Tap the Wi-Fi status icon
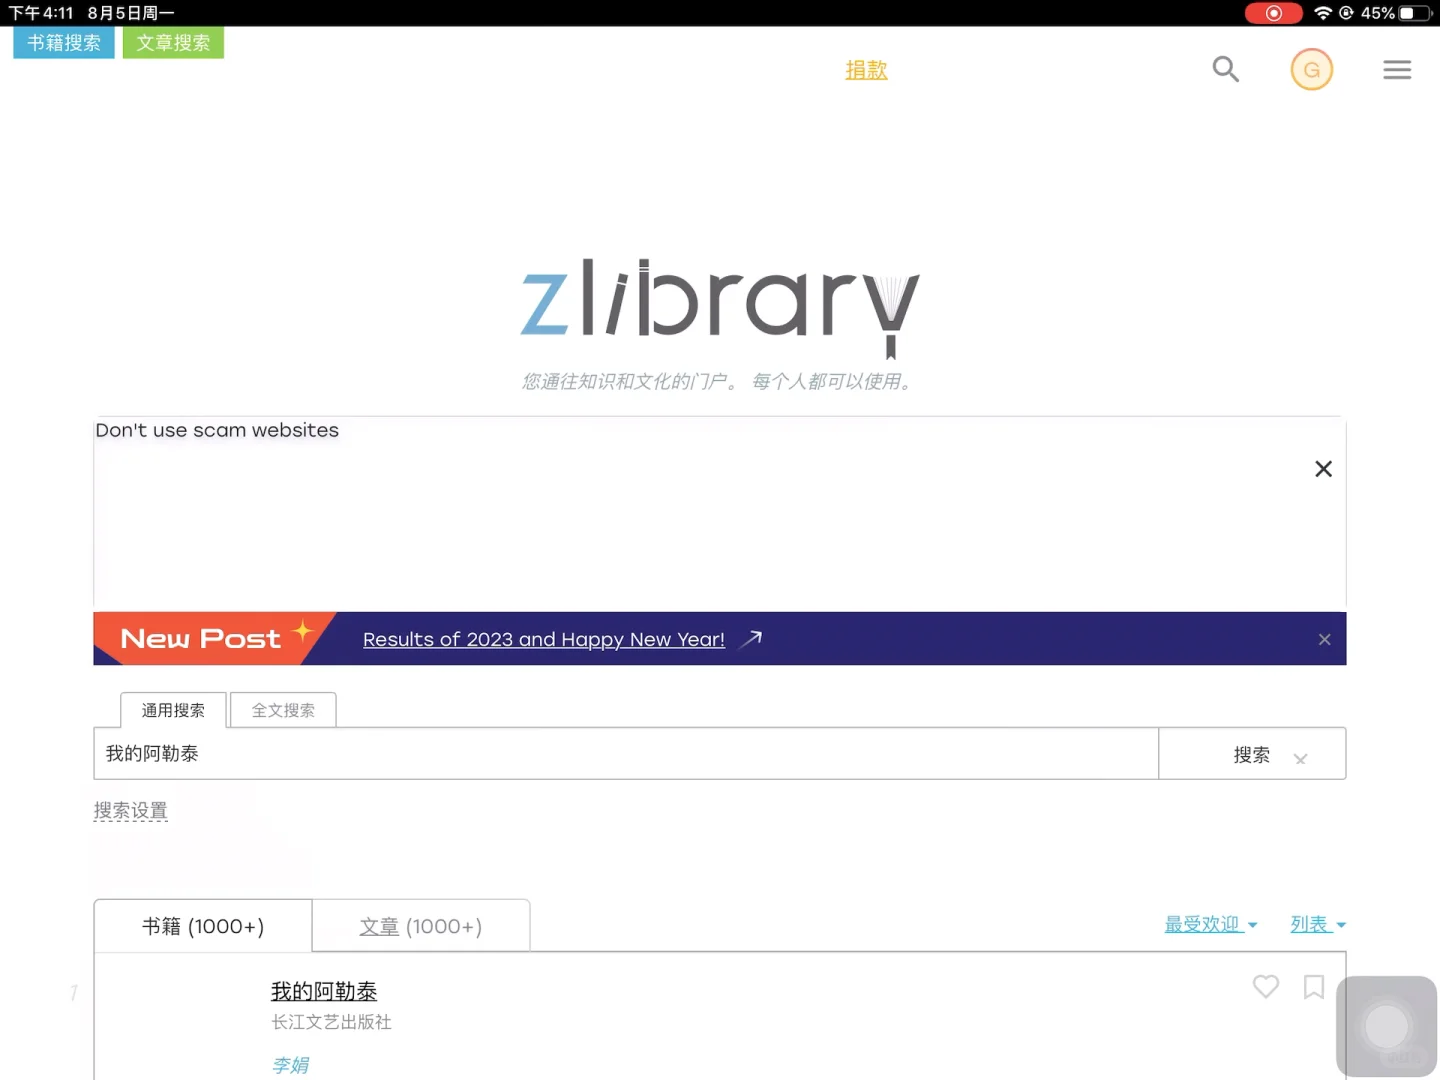Screen dimensions: 1440x1080 coord(1323,13)
